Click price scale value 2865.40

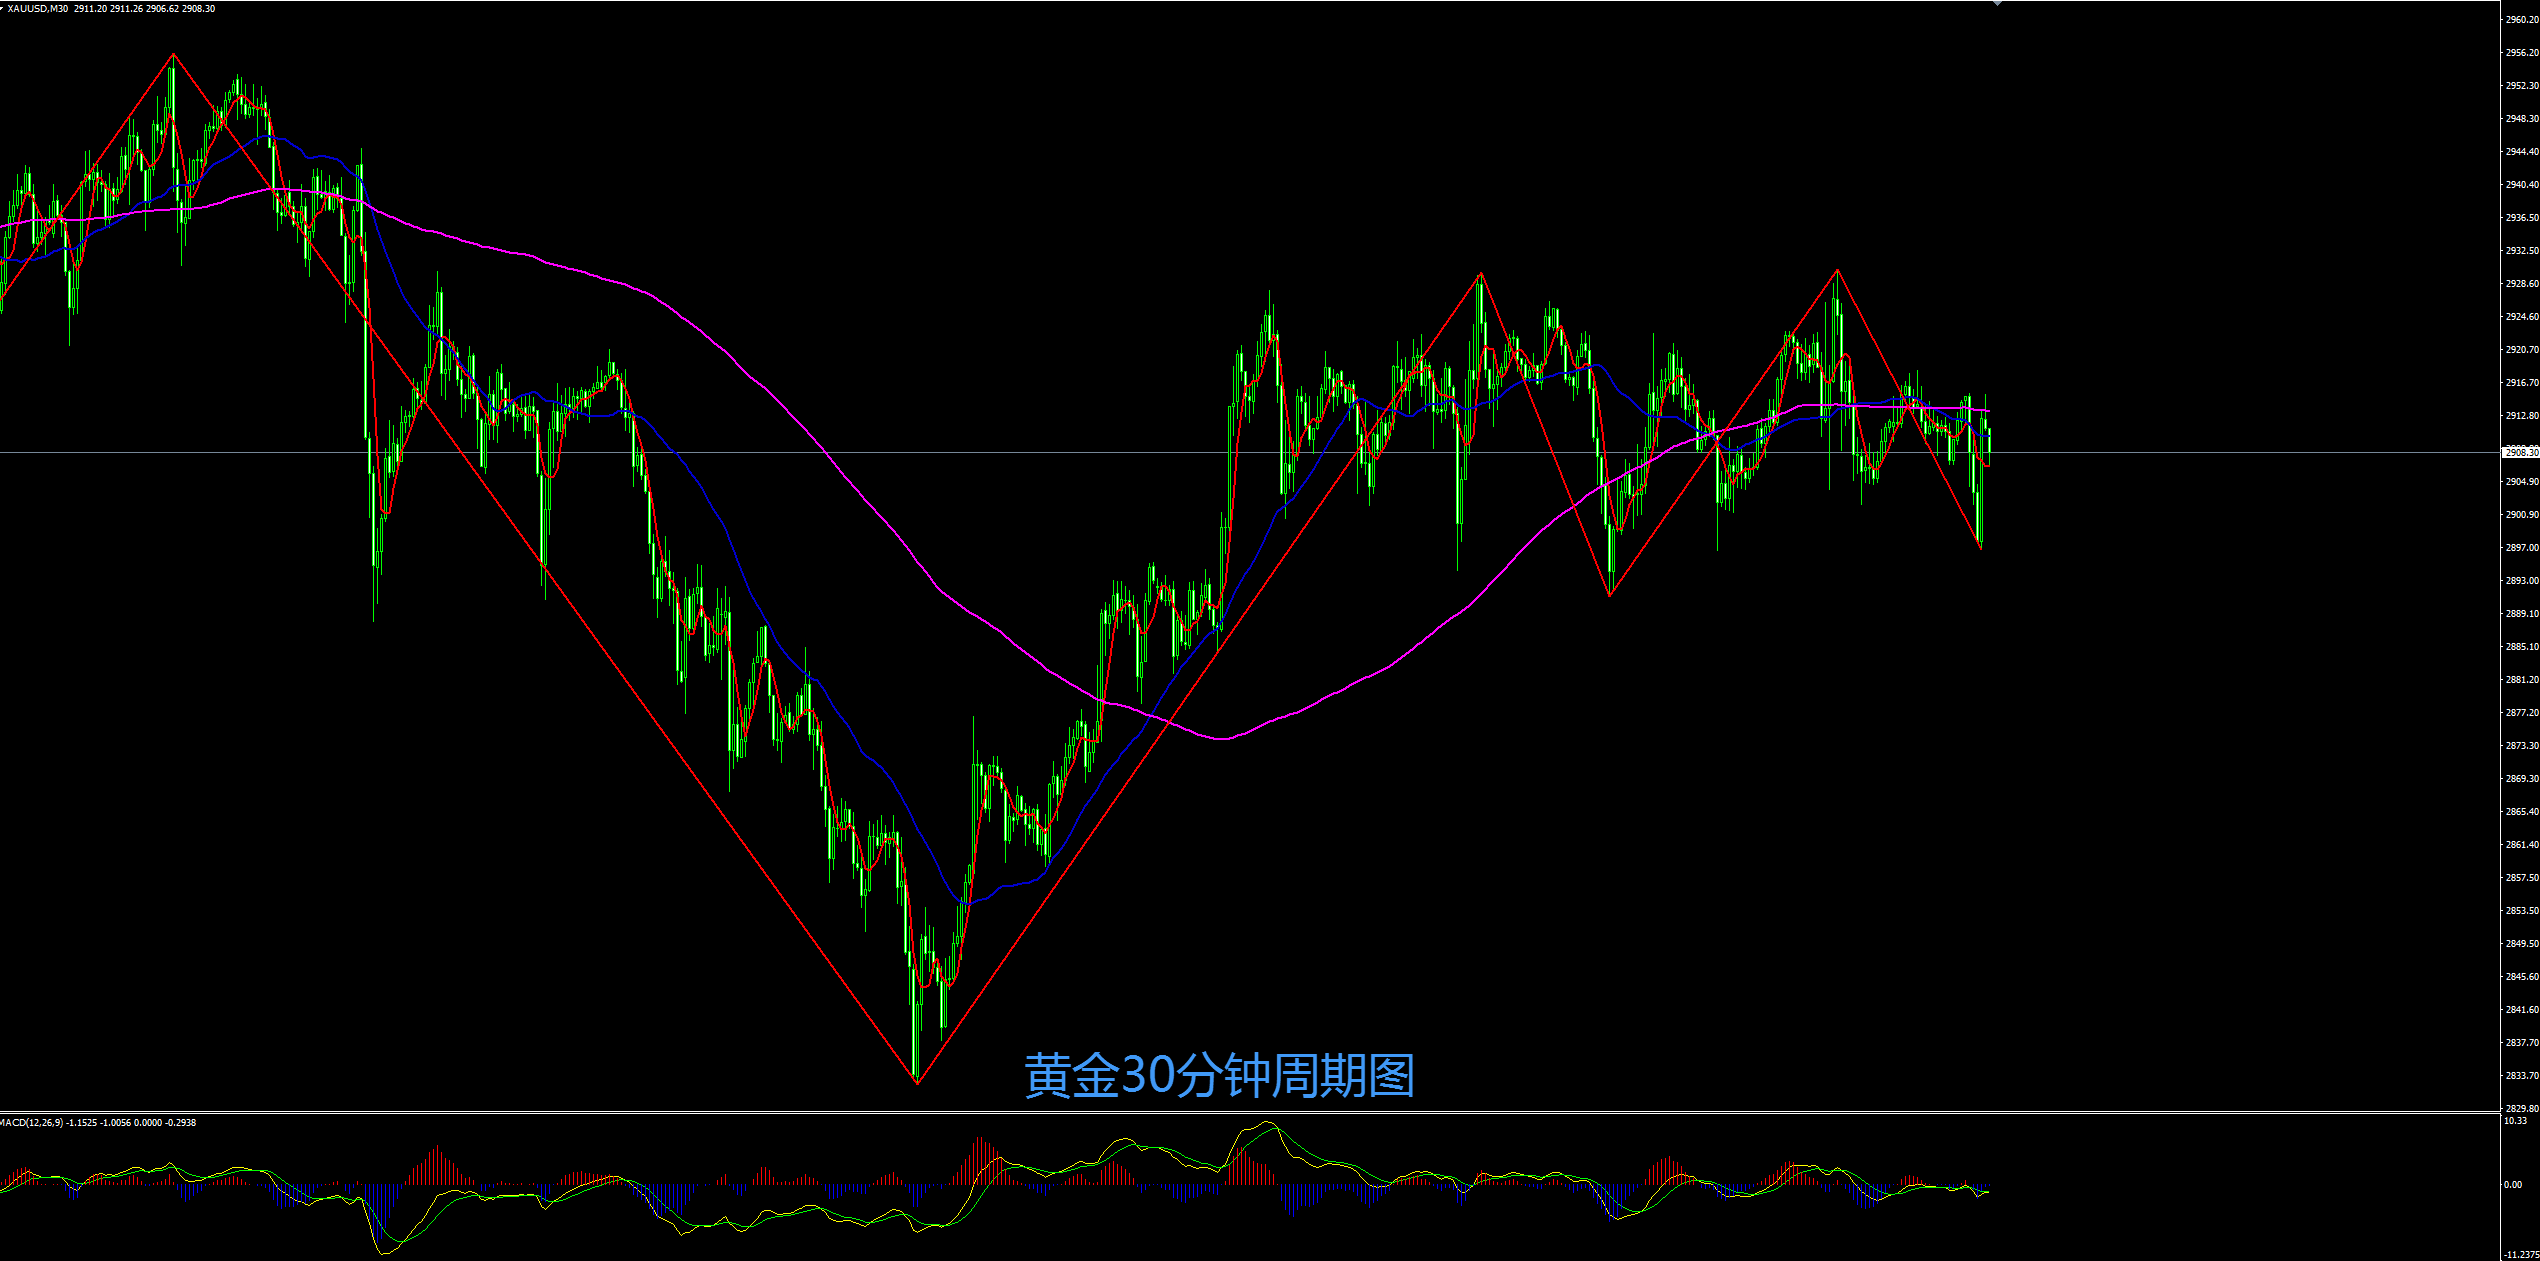tap(2522, 812)
